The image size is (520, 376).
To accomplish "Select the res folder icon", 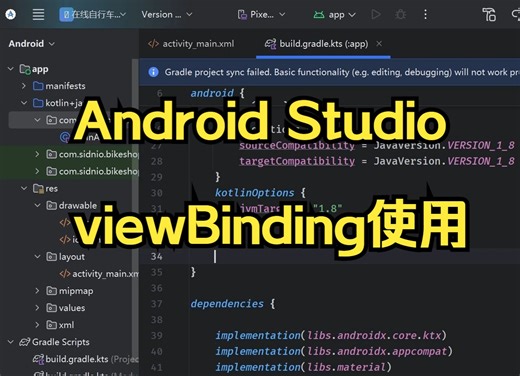I will click(x=38, y=189).
